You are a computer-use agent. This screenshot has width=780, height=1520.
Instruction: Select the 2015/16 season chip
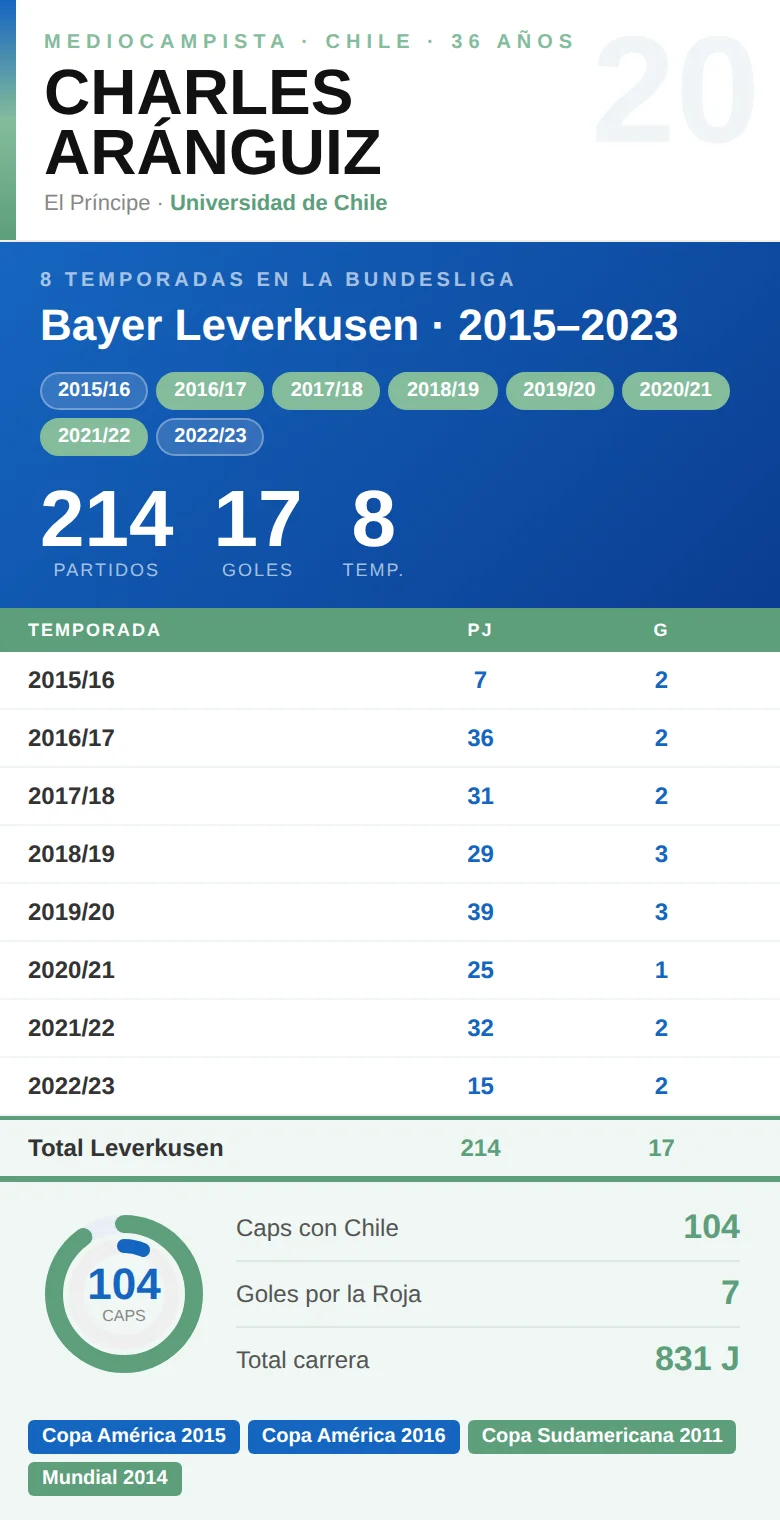(x=94, y=390)
